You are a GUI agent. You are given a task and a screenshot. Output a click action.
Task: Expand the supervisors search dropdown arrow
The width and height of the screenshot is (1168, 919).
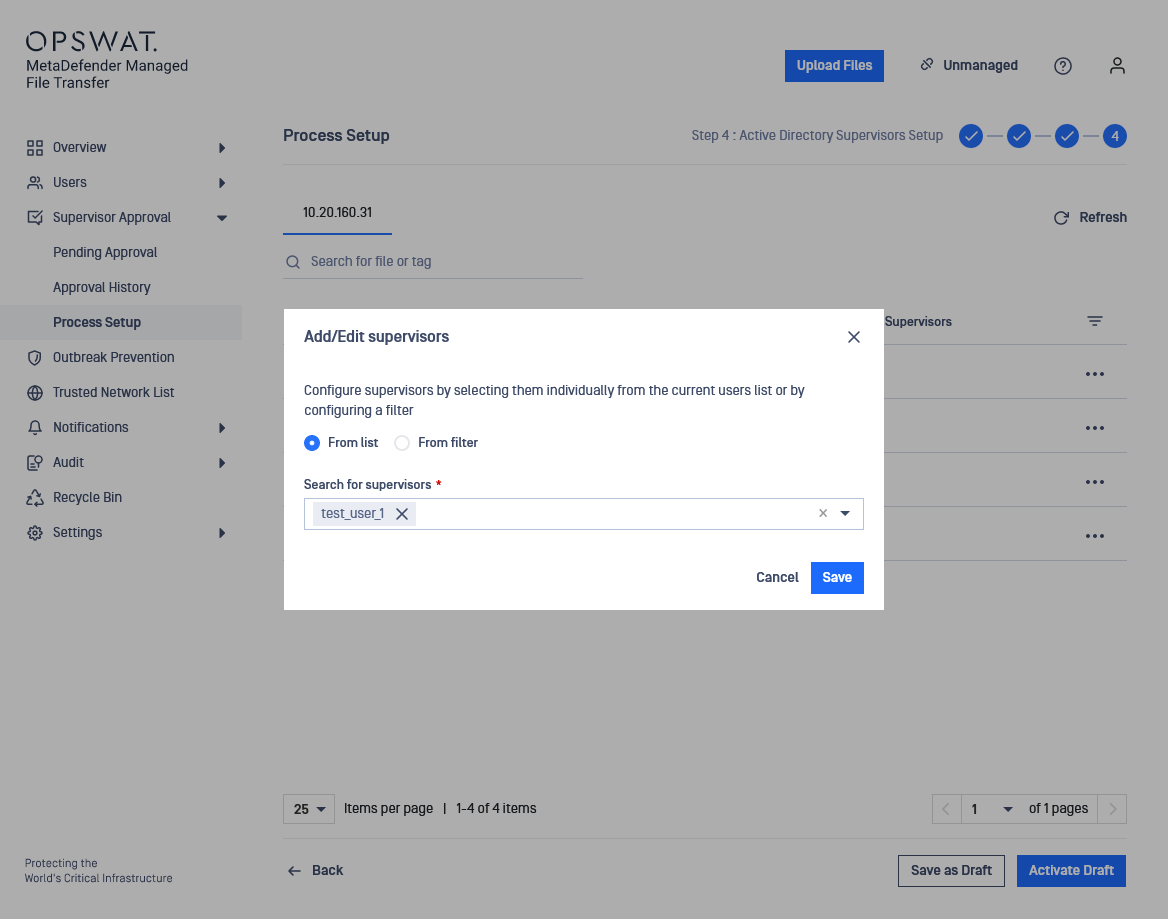[x=845, y=514]
